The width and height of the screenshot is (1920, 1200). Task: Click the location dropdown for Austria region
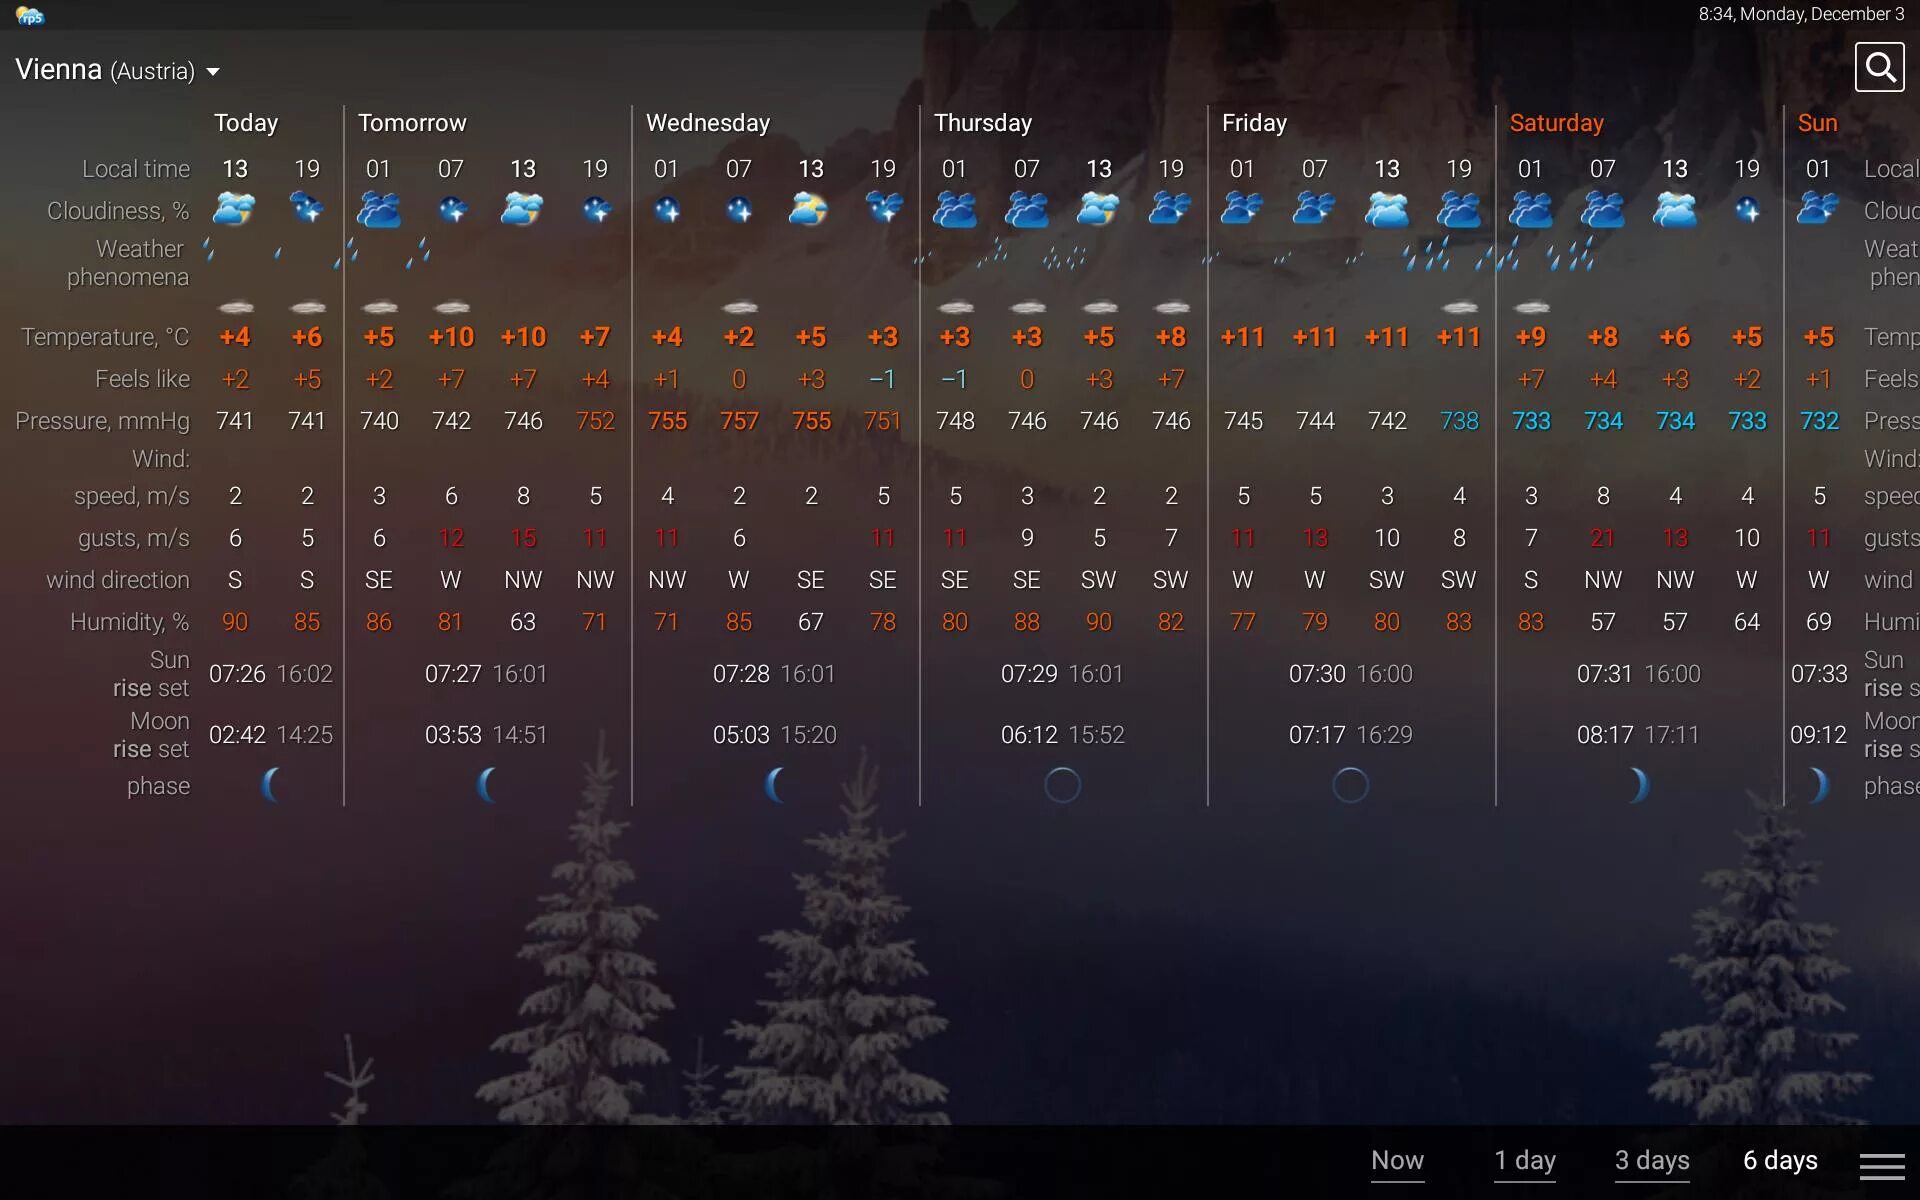[214, 71]
